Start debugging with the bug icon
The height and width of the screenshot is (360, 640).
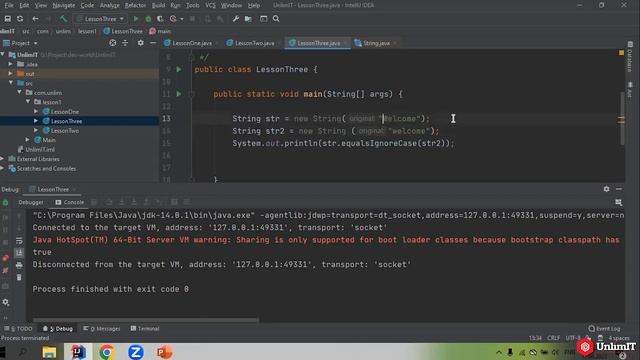(x=148, y=19)
